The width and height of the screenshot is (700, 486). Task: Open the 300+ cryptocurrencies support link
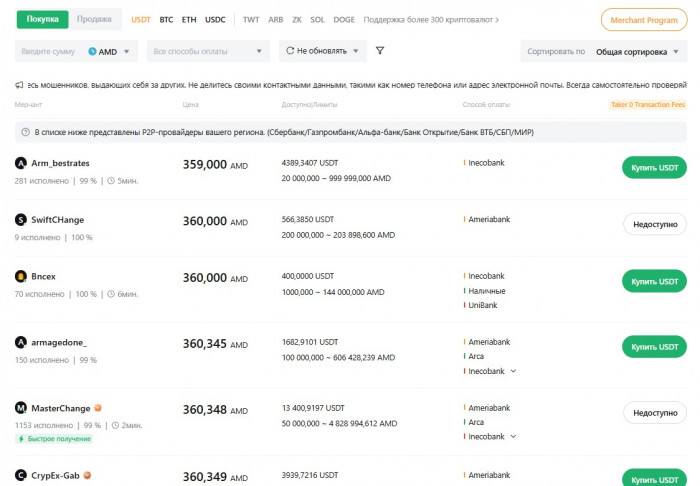[x=431, y=20]
